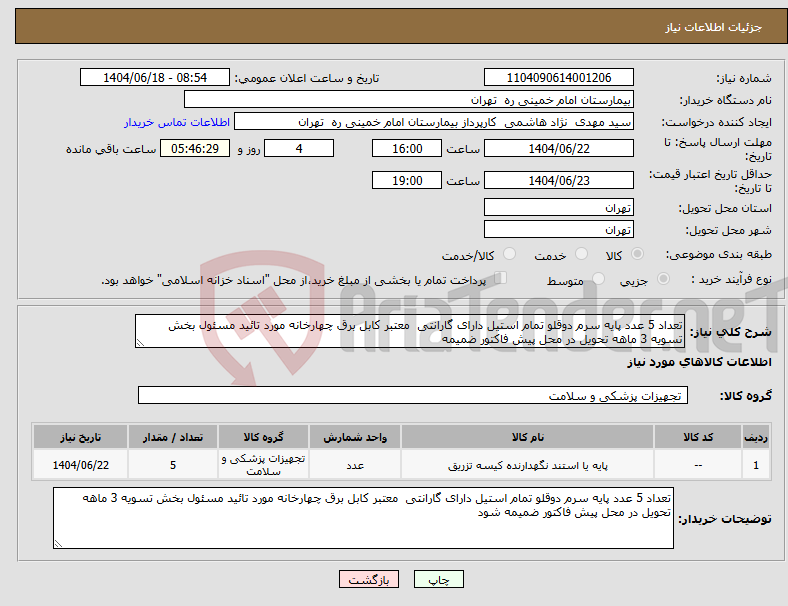
Task: Select the کالا radio button
Action: coord(637,254)
